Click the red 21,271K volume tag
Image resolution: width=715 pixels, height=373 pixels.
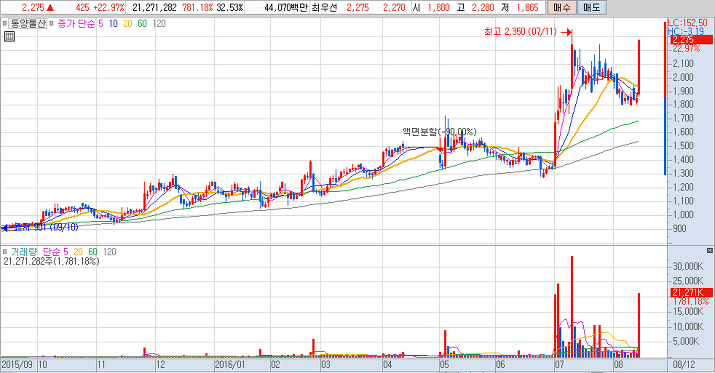[x=691, y=293]
